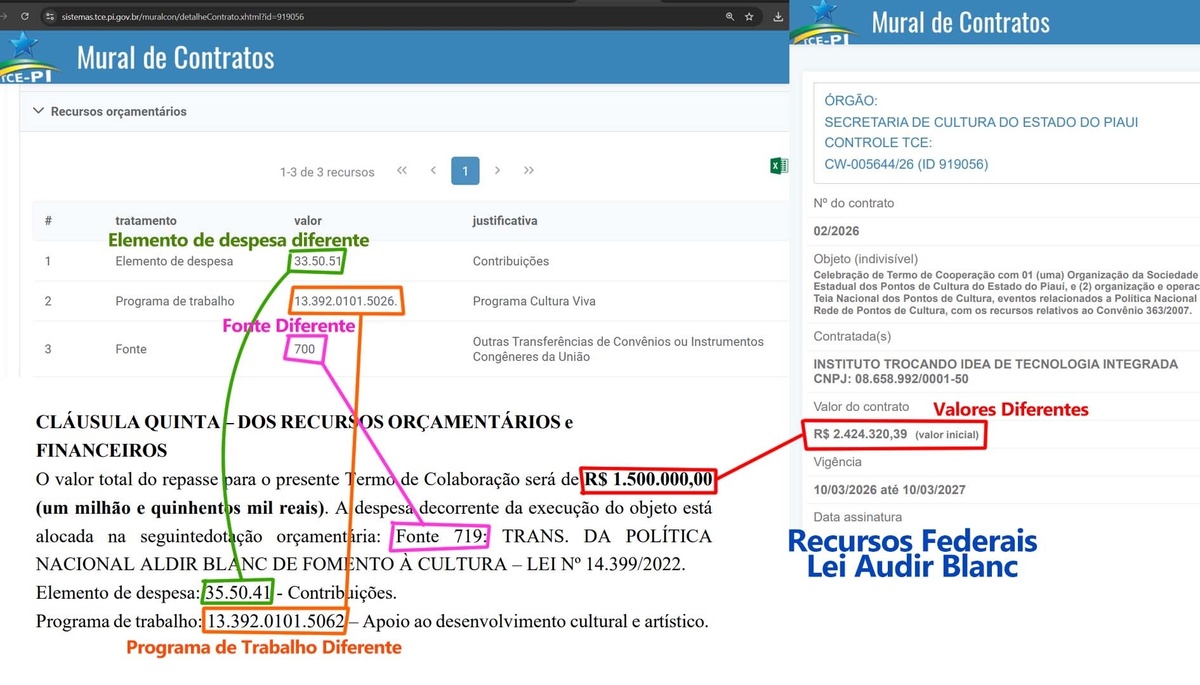Open browser downloads icon
This screenshot has height=685, width=1200.
[x=778, y=17]
